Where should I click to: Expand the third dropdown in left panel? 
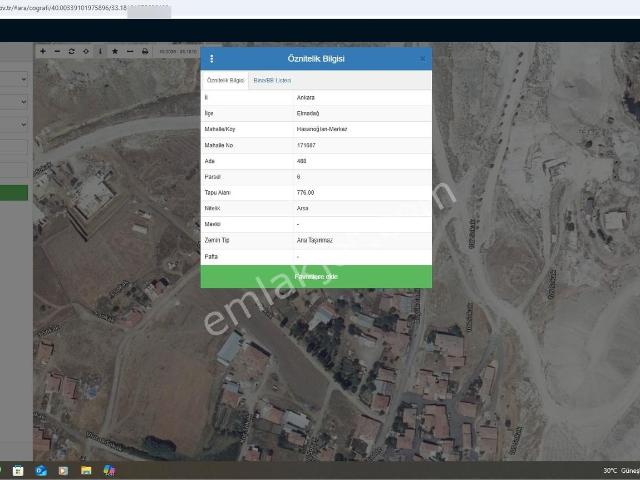(14, 124)
